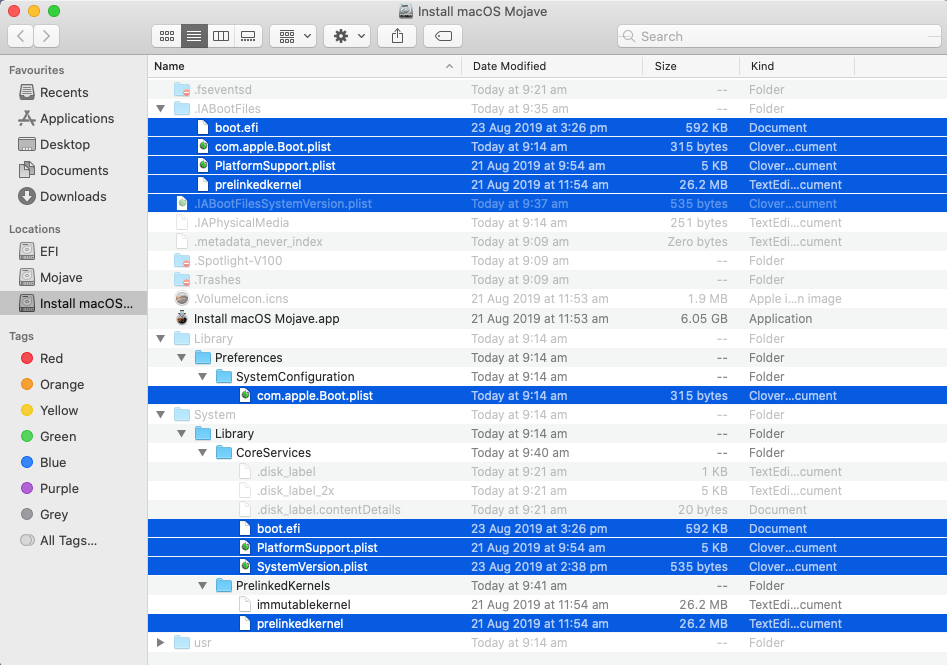Go forward with the toolbar forward arrow
Viewport: 947px width, 665px height.
click(x=47, y=36)
